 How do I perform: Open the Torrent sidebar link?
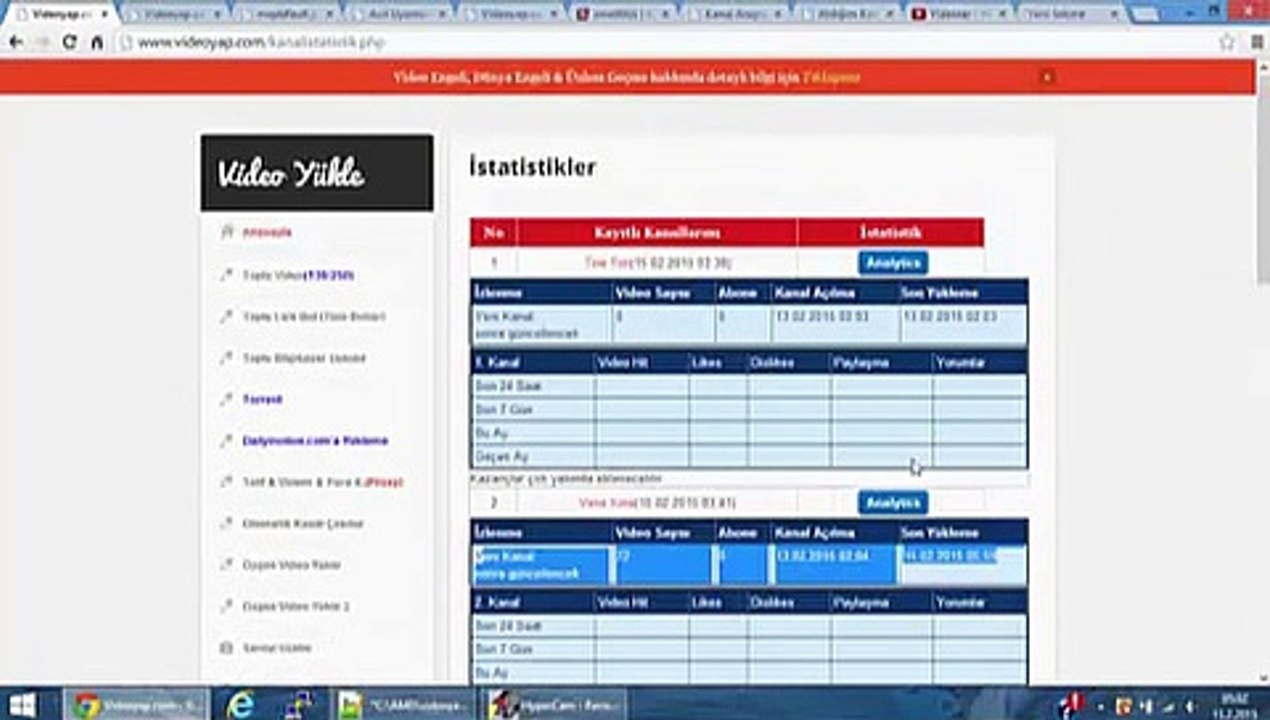[x=262, y=399]
